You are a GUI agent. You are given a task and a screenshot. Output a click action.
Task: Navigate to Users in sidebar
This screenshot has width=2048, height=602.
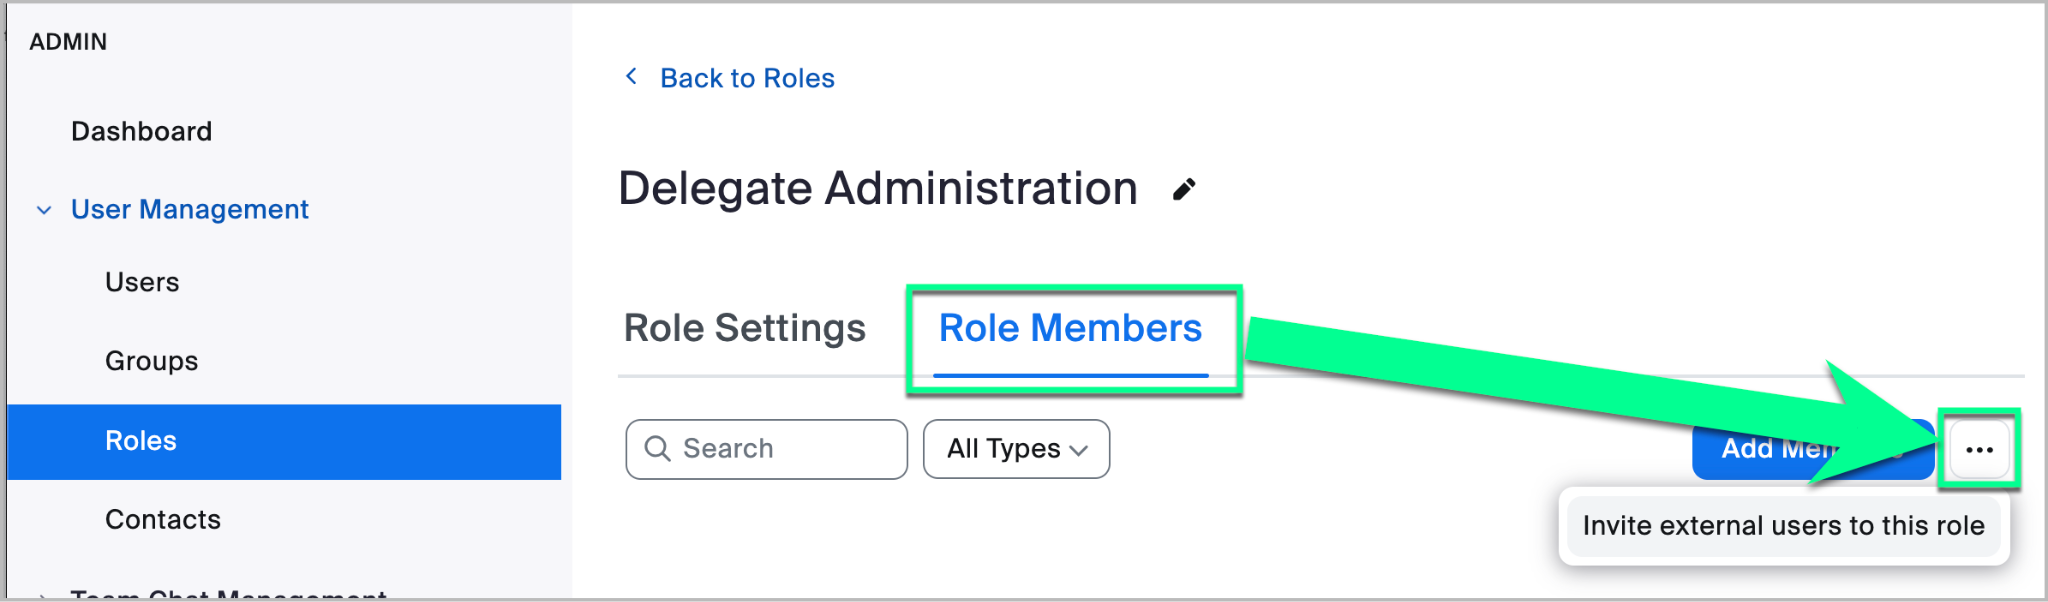(x=142, y=282)
